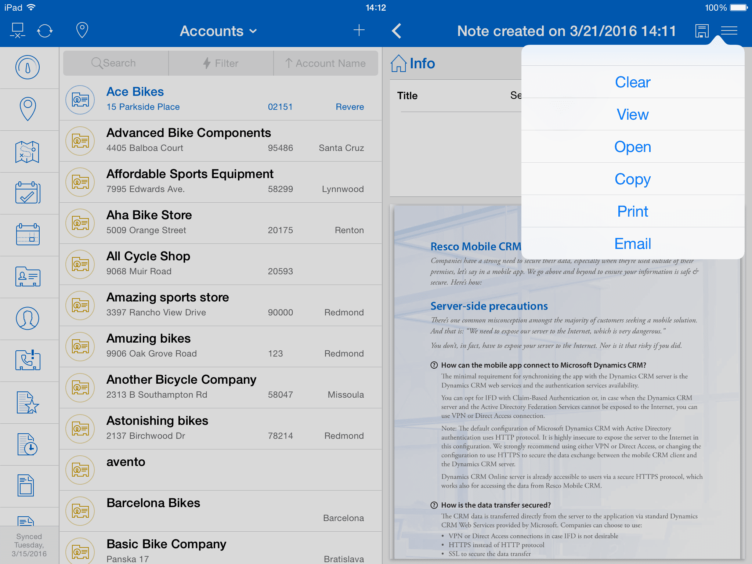The image size is (752, 564).
Task: Choose View from the menu
Action: [x=633, y=115]
